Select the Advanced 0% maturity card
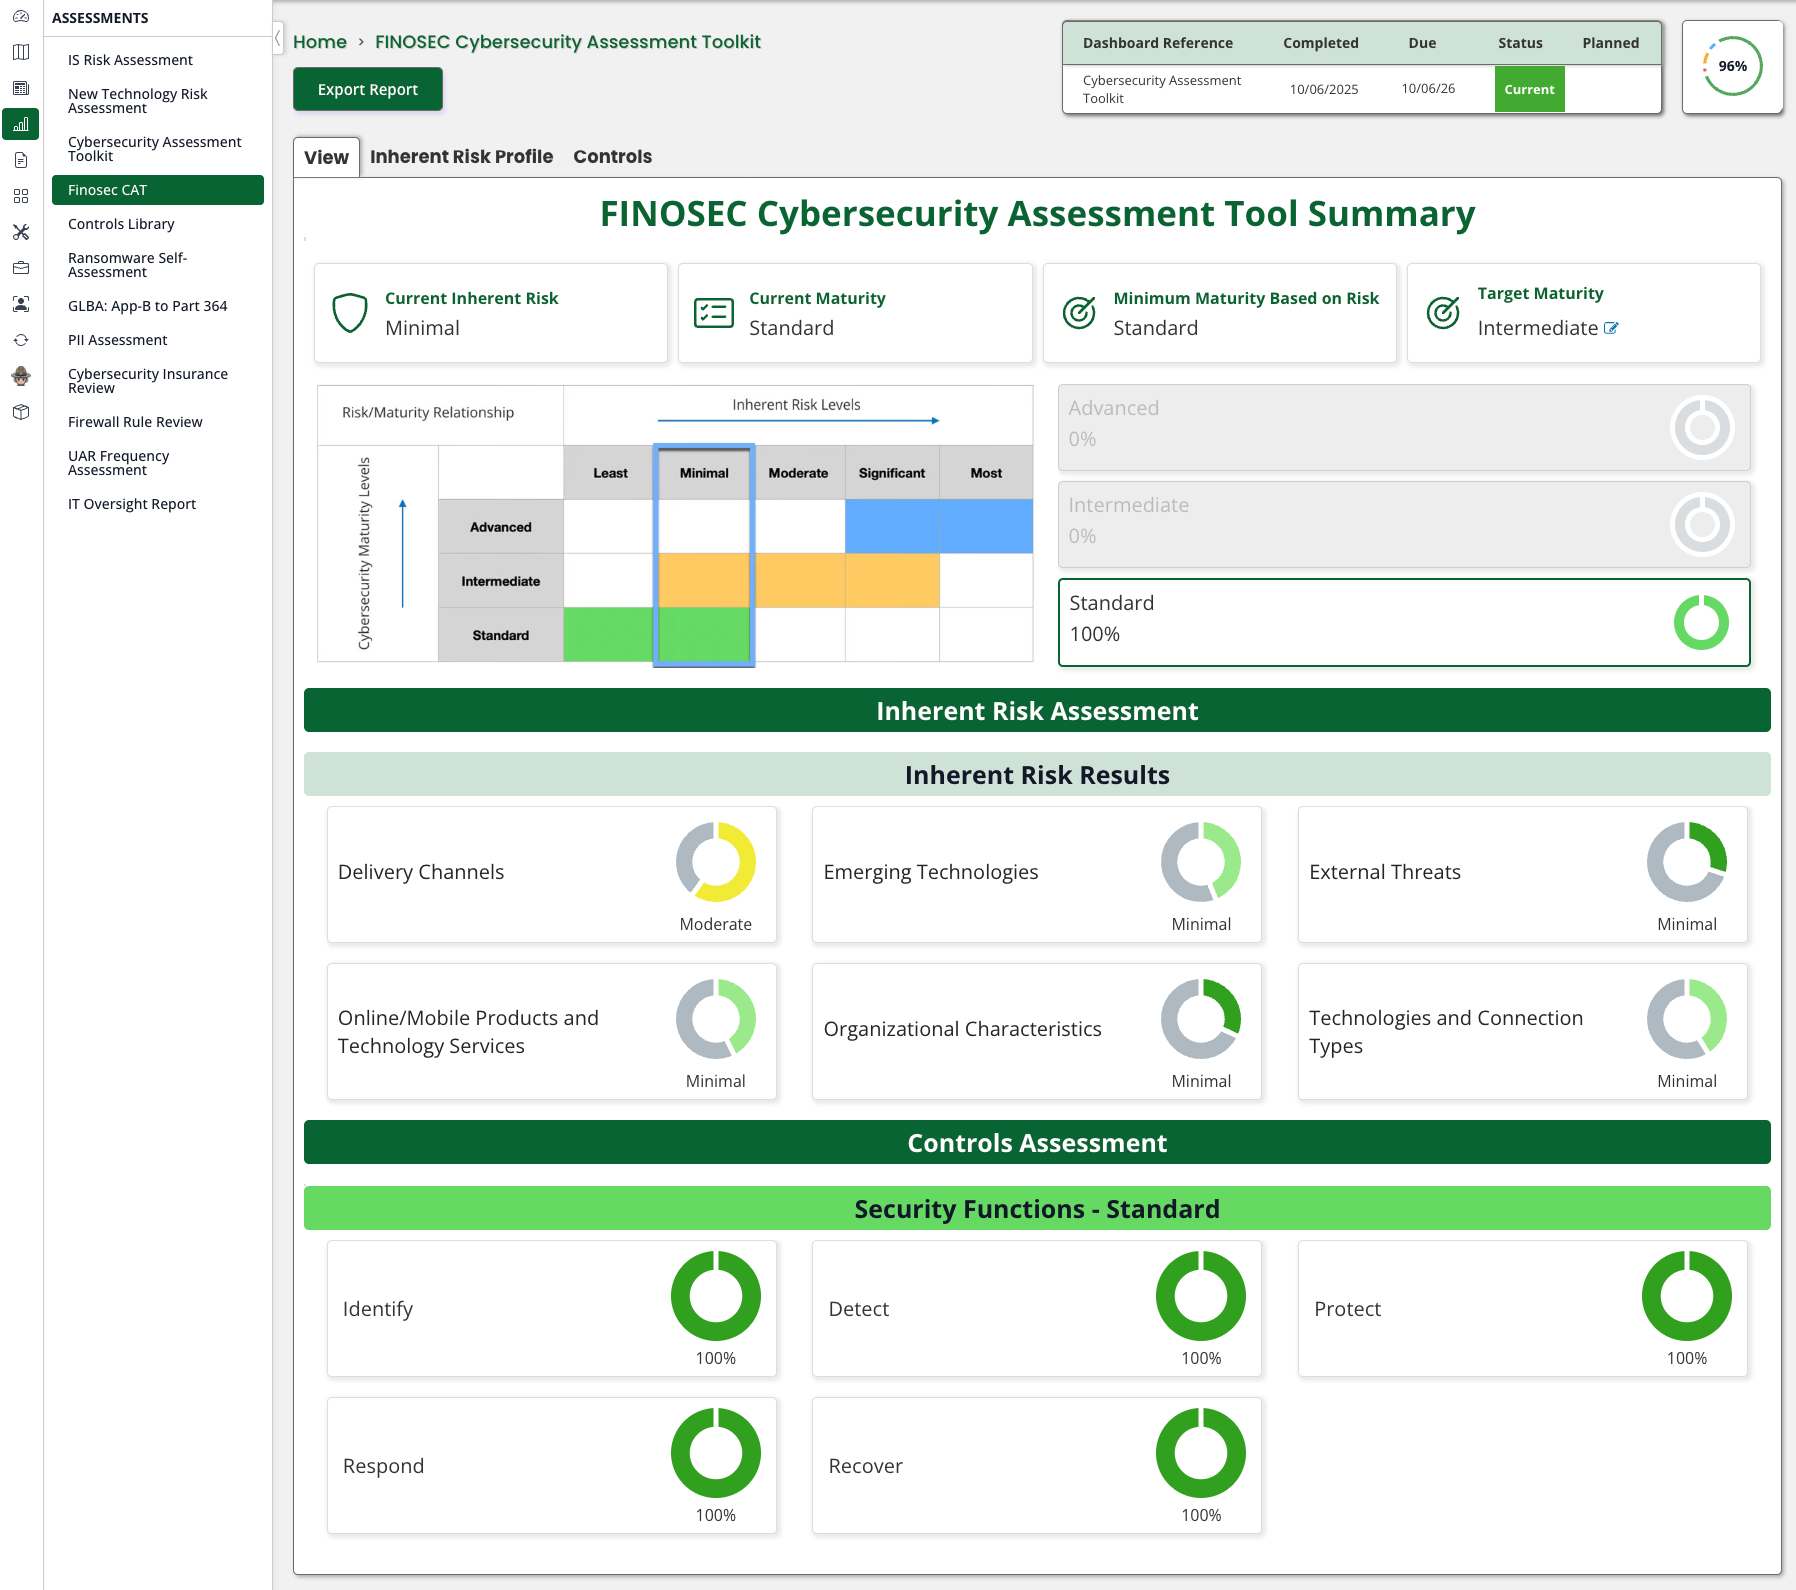 [x=1403, y=427]
